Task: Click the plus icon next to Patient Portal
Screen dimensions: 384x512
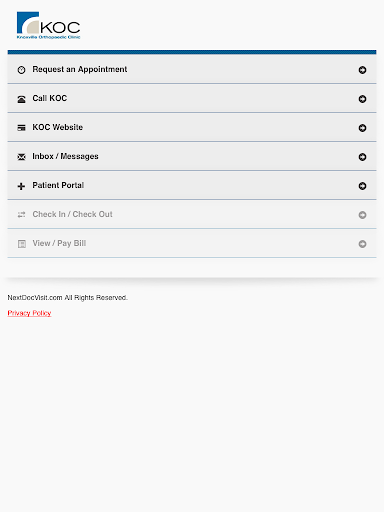Action: pos(21,186)
